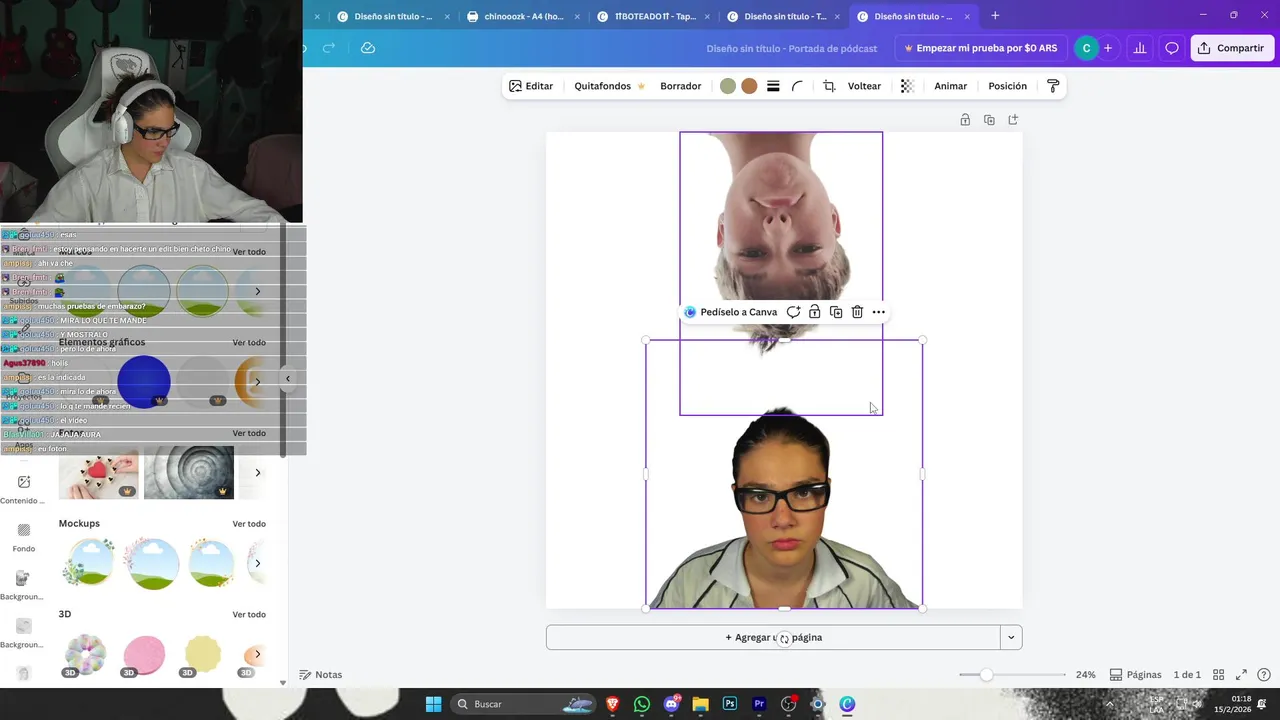This screenshot has width=1280, height=720.
Task: Click the Compartir share button
Action: point(1231,48)
